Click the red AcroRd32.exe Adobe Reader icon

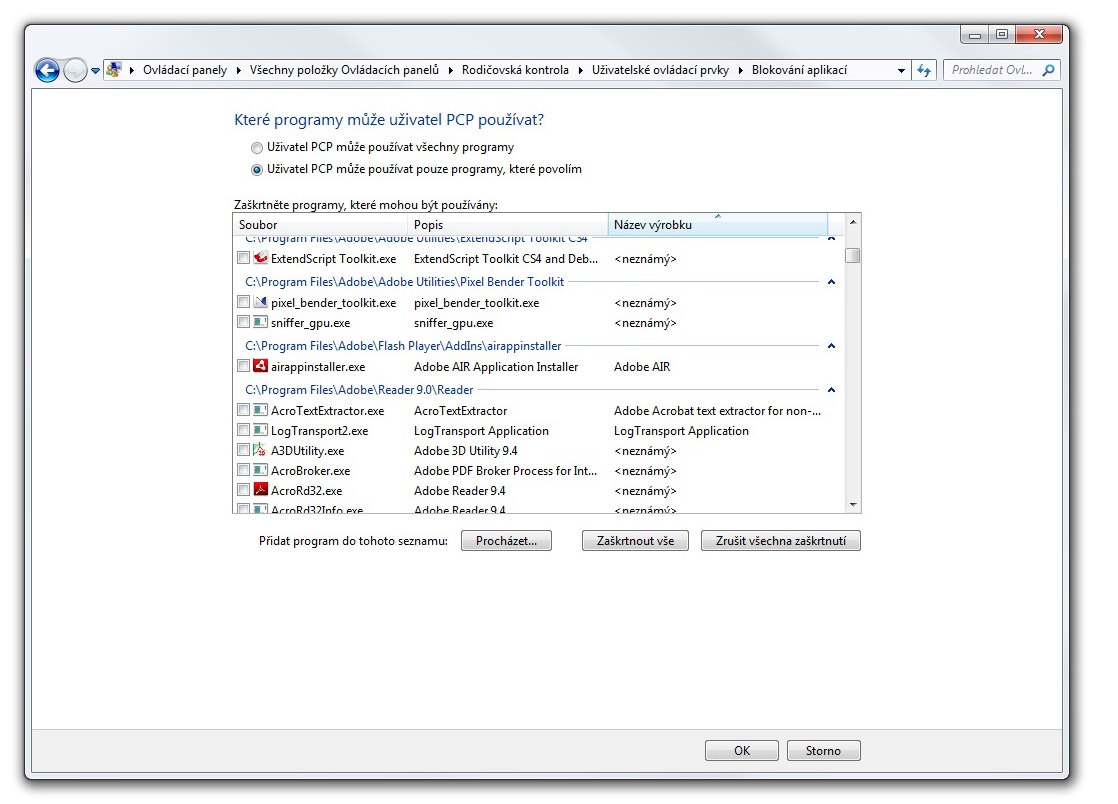tap(260, 490)
